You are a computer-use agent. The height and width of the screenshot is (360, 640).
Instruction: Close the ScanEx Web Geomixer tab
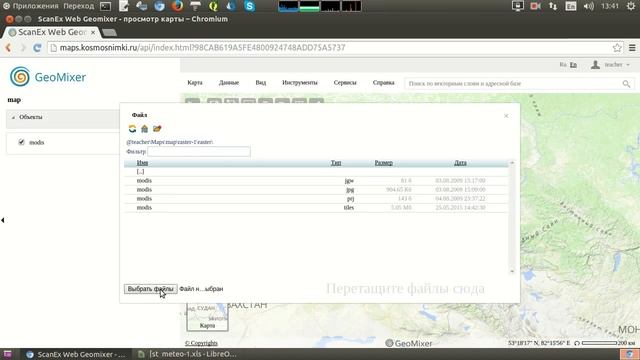(93, 32)
